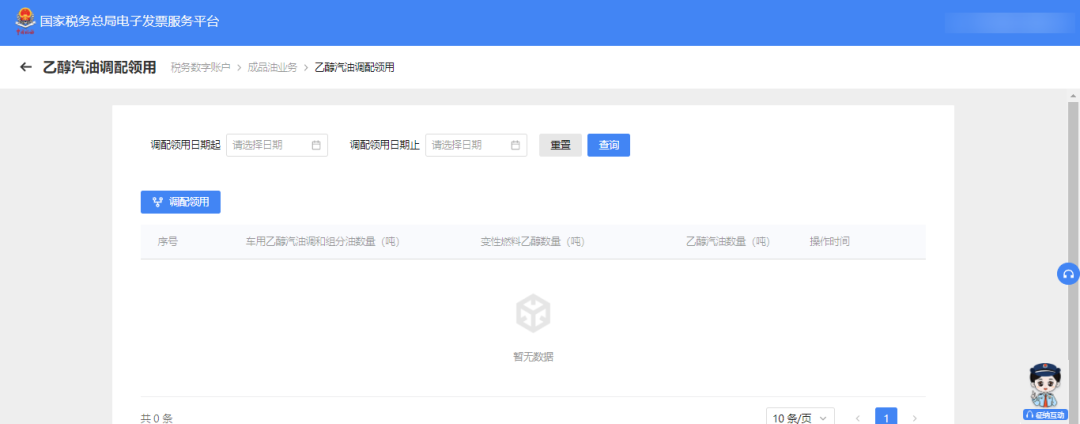
Task: Click the 重置 reset button
Action: coord(560,145)
